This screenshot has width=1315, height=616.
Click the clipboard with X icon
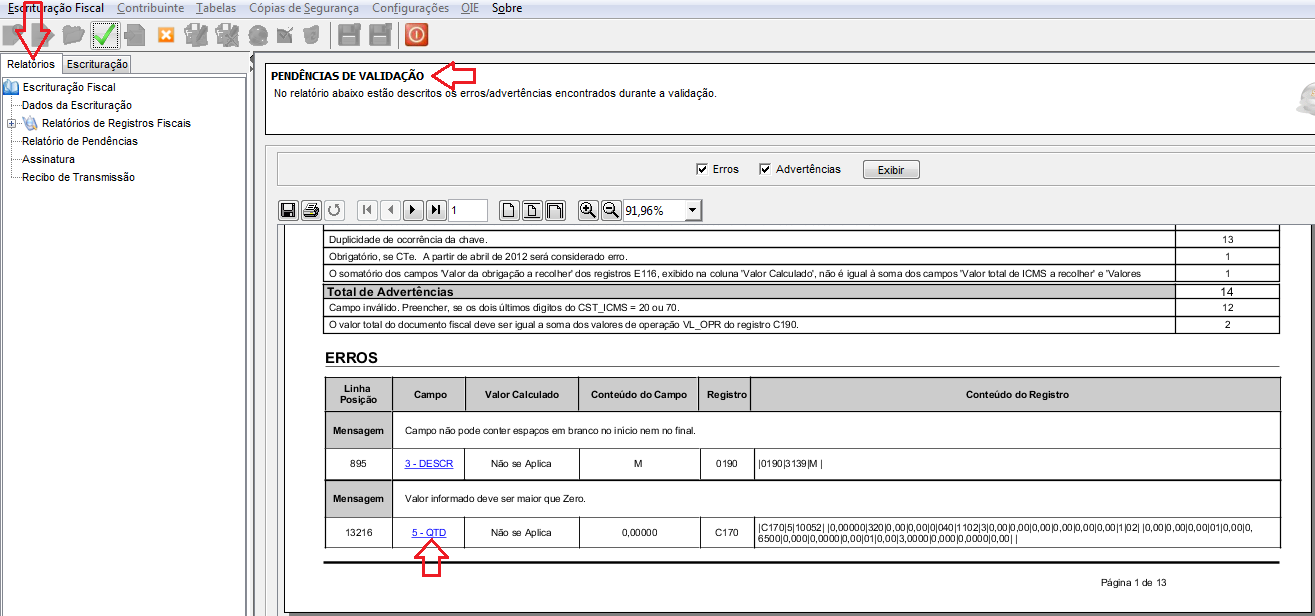(227, 35)
